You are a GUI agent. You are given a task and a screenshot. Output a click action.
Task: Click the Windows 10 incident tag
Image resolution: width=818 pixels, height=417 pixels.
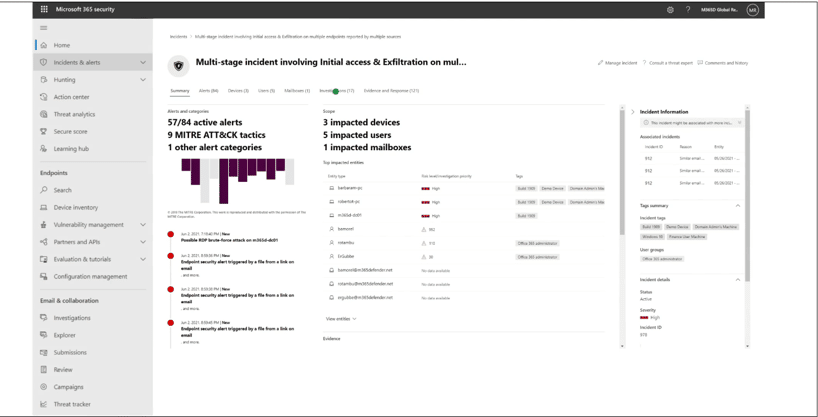coord(652,237)
